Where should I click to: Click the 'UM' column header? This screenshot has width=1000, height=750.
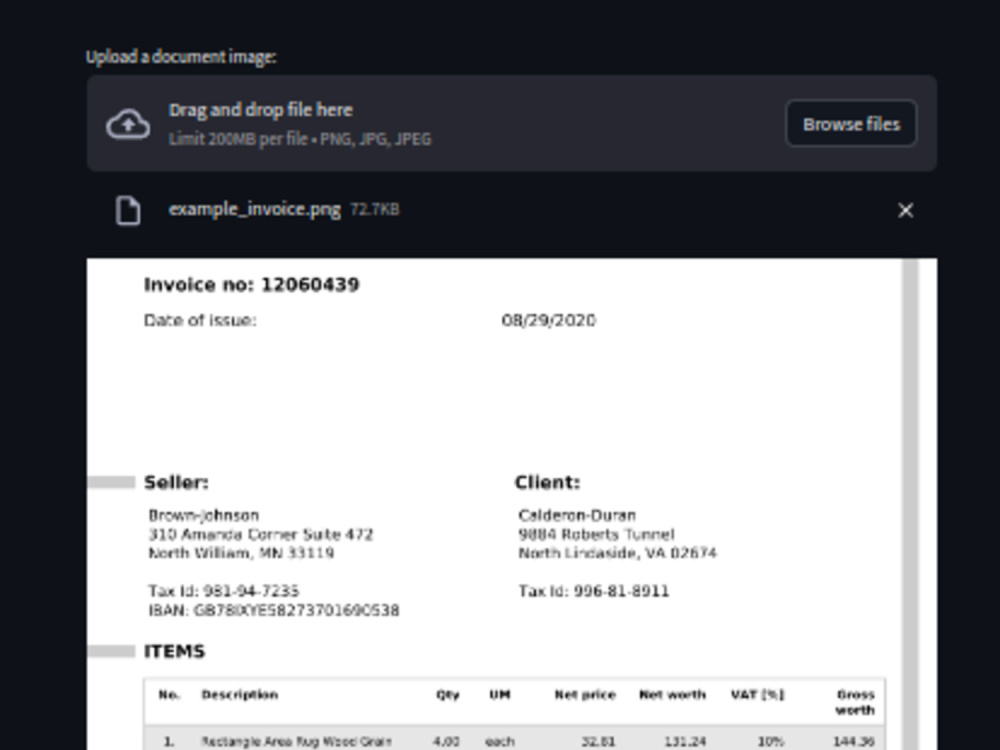tap(500, 695)
